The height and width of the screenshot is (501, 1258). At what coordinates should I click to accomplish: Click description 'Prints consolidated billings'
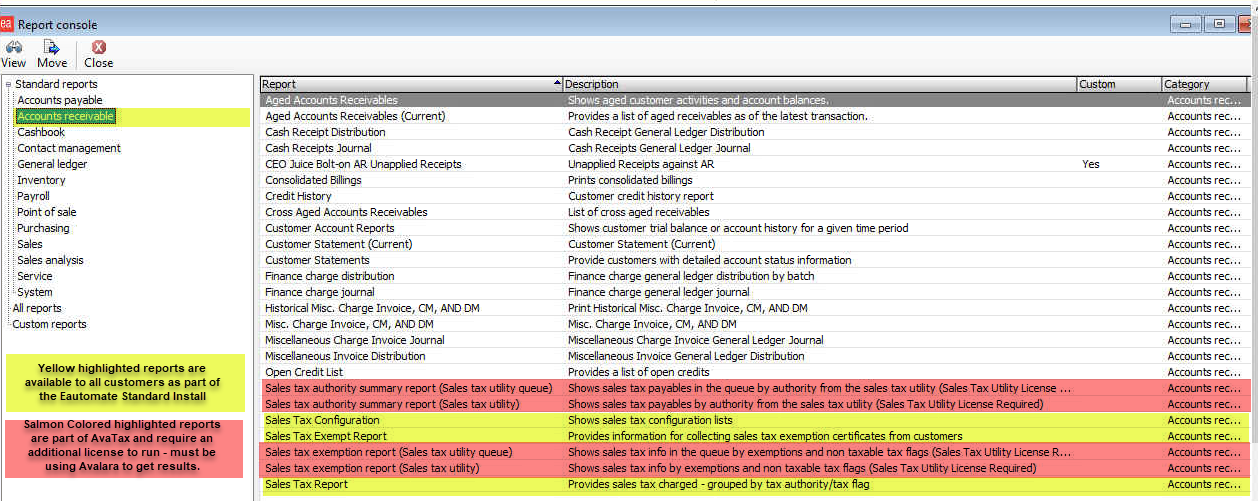(630, 180)
